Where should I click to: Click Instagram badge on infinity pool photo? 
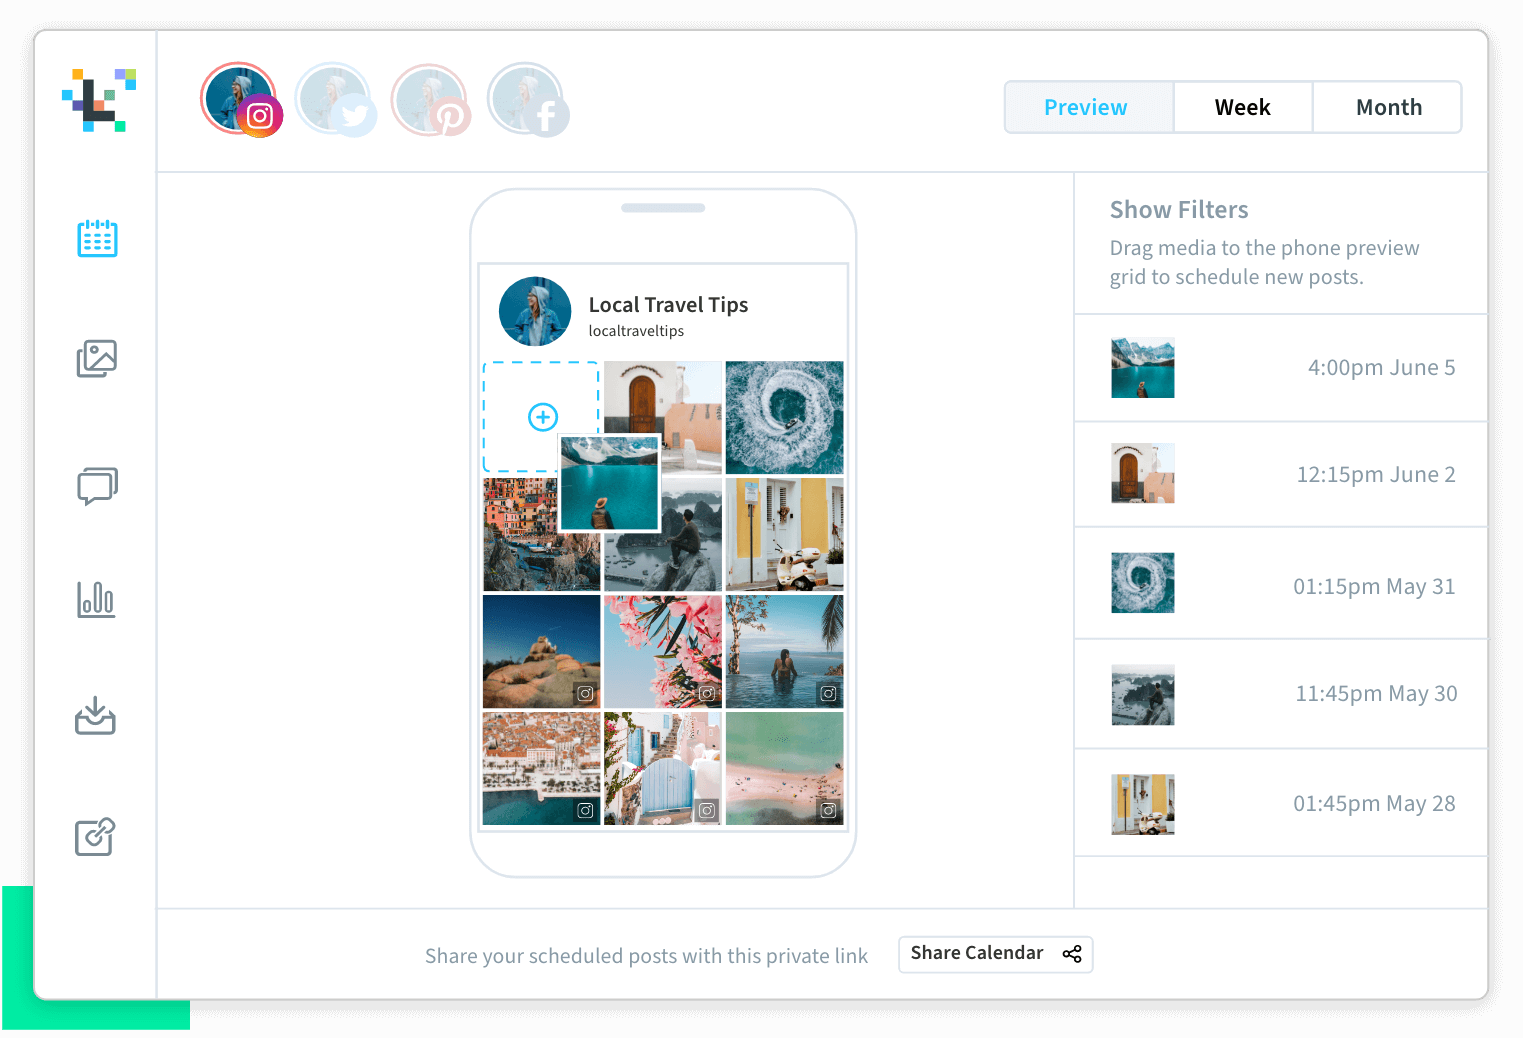tap(829, 693)
